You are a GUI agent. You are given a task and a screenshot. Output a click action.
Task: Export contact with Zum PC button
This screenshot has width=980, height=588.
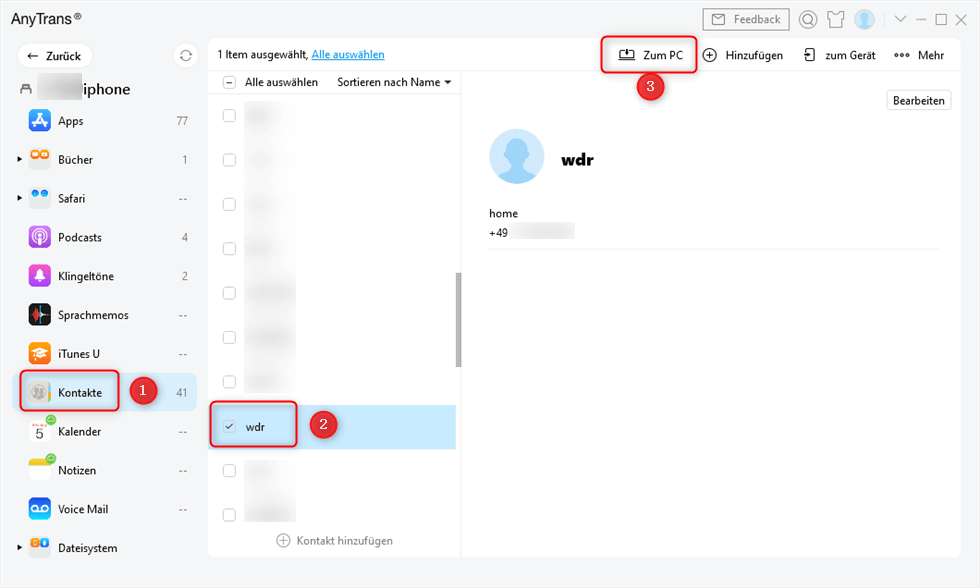coord(650,55)
